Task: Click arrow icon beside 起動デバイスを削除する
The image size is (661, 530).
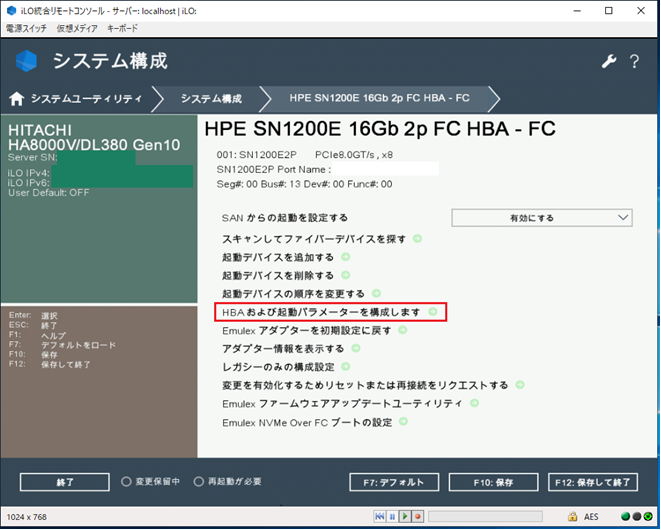Action: 346,275
